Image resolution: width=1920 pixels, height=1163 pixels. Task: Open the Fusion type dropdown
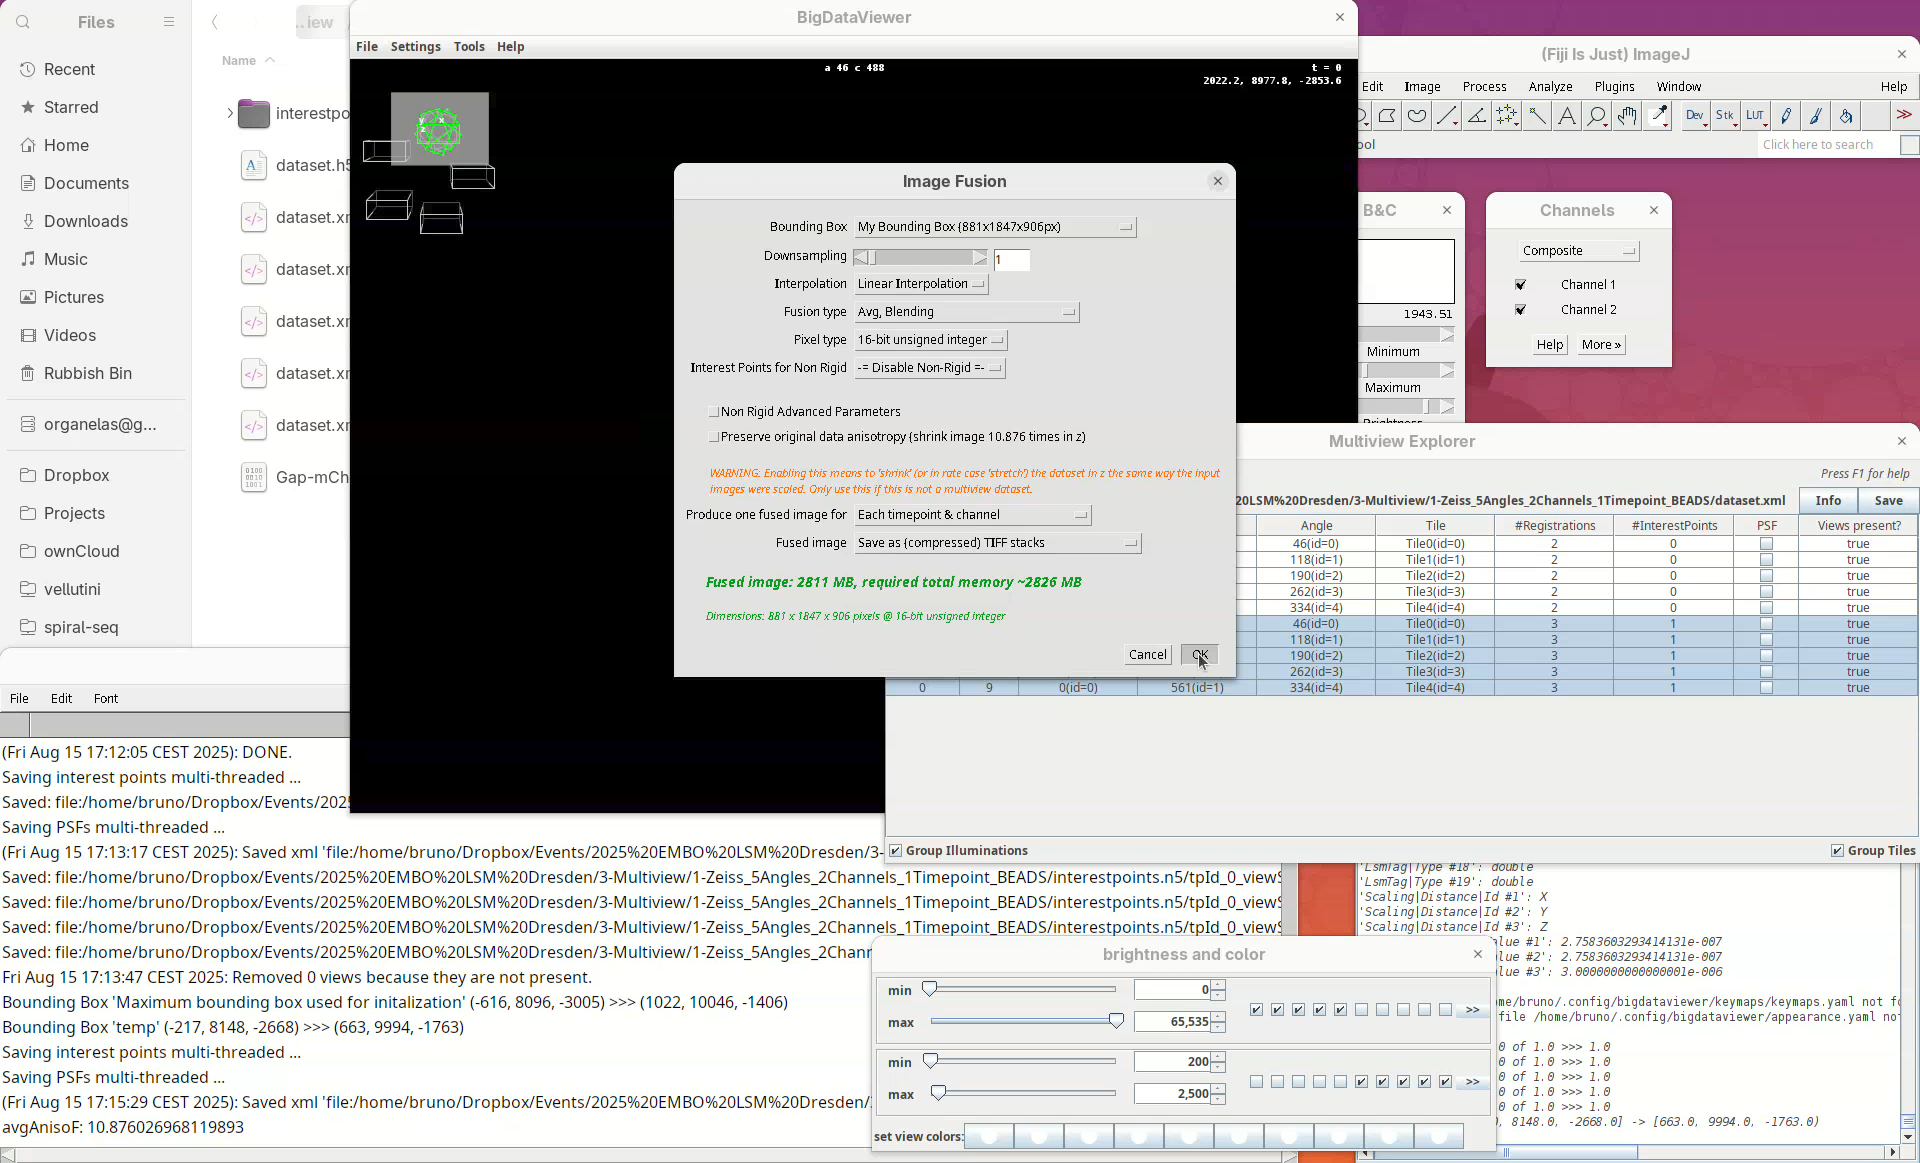click(966, 312)
